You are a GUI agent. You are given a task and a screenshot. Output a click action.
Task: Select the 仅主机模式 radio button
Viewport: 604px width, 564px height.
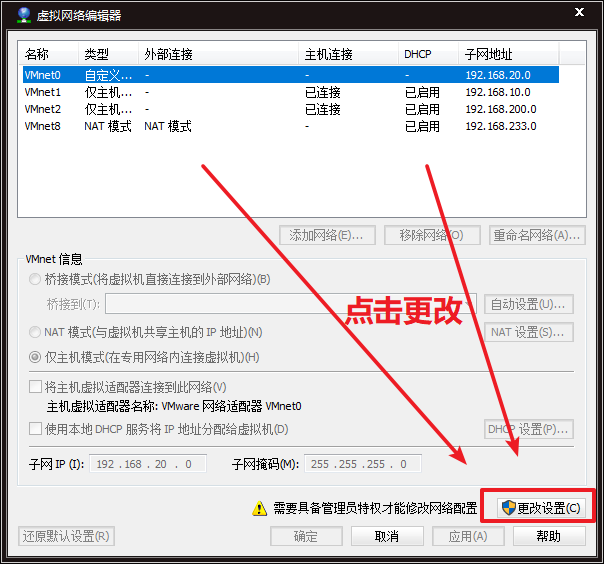click(x=35, y=357)
